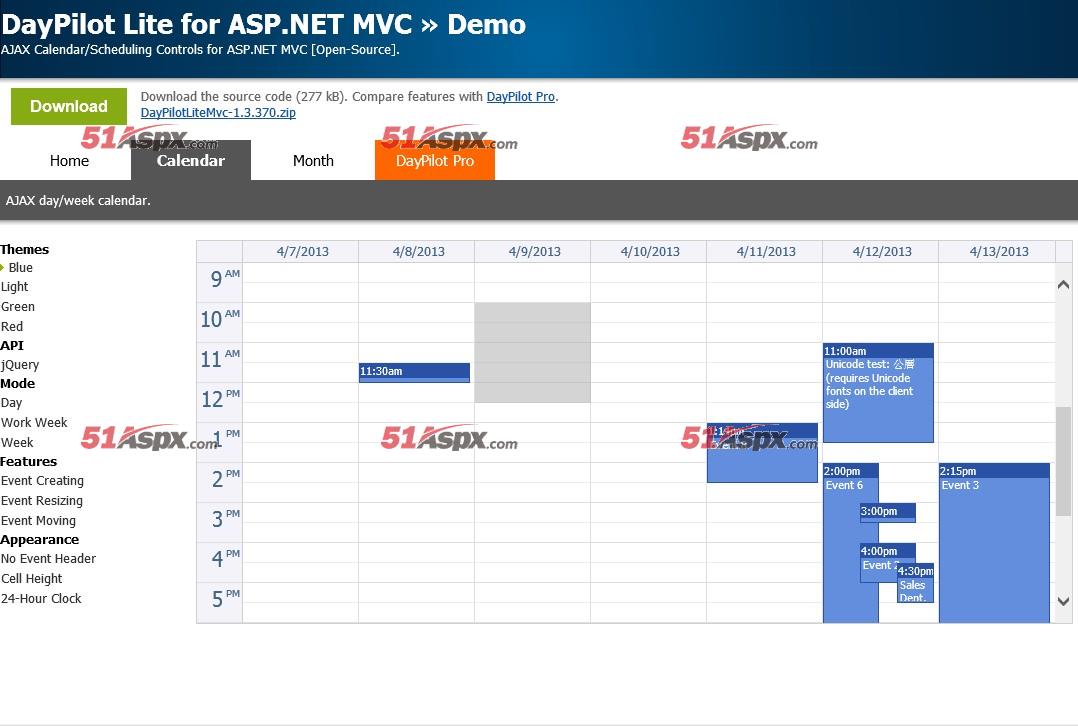Select the Red theme
This screenshot has height=726, width=1078.
[12, 327]
